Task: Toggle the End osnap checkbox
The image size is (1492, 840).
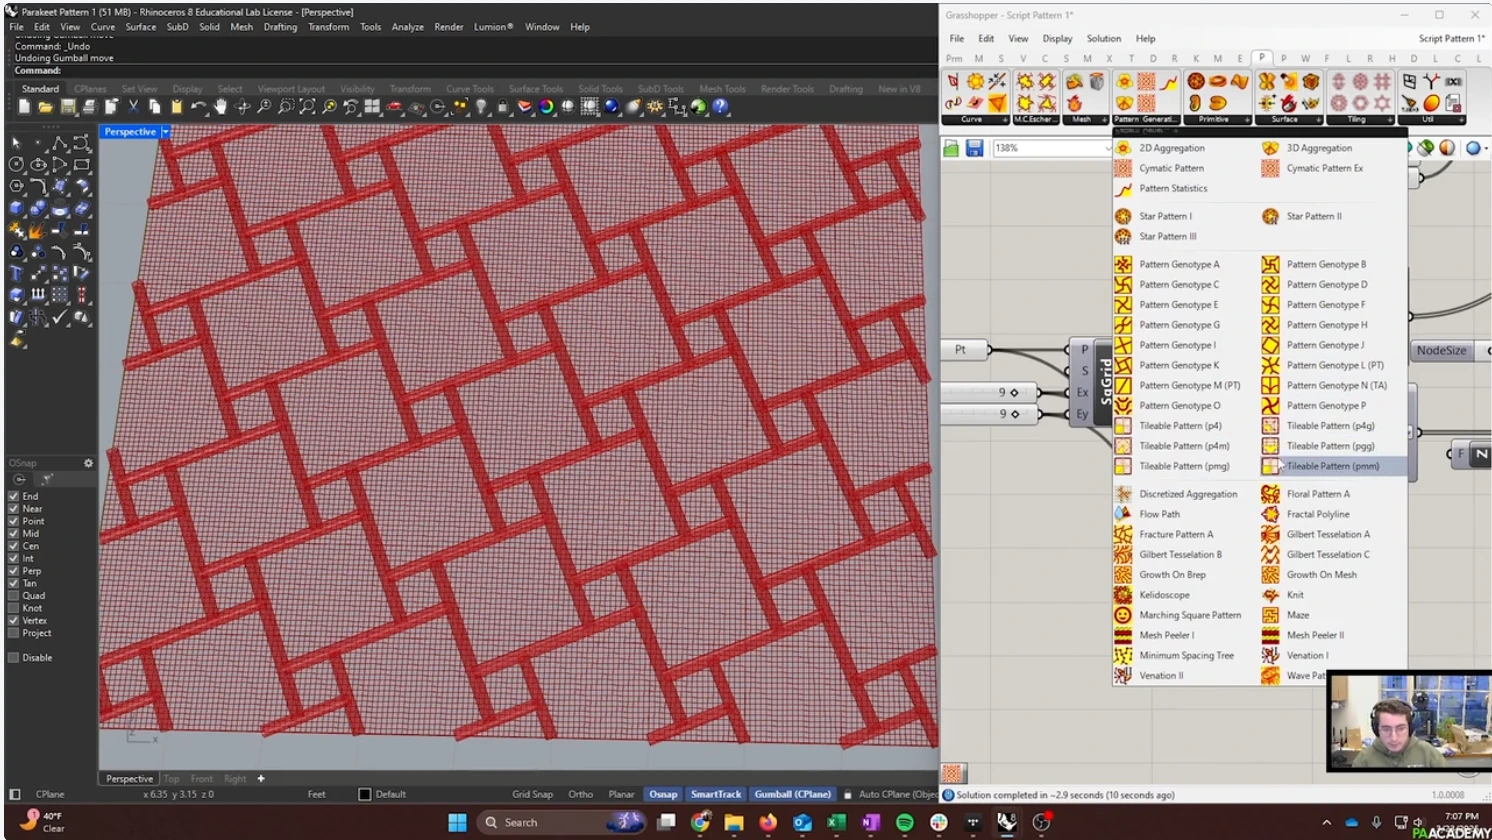Action: click(13, 496)
